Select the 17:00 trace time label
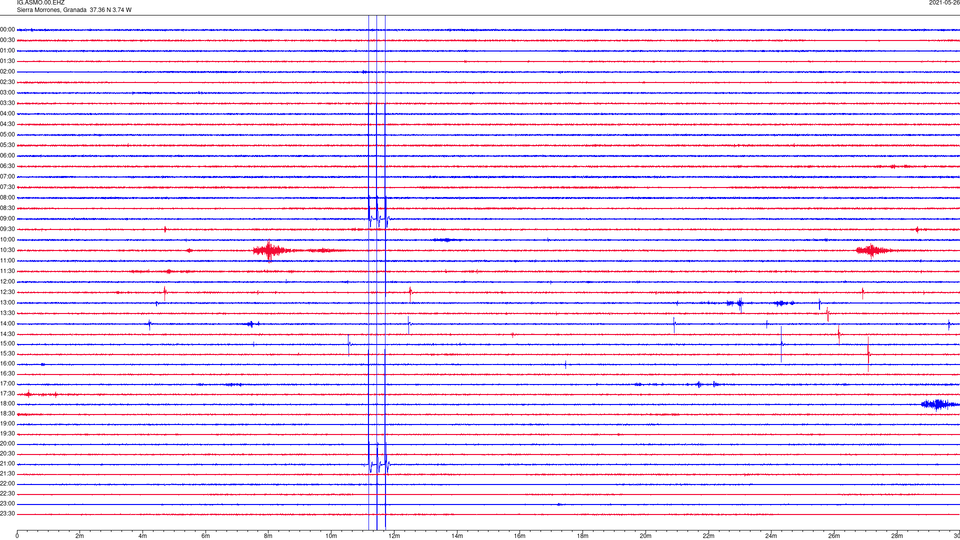960x540 pixels. 7,384
